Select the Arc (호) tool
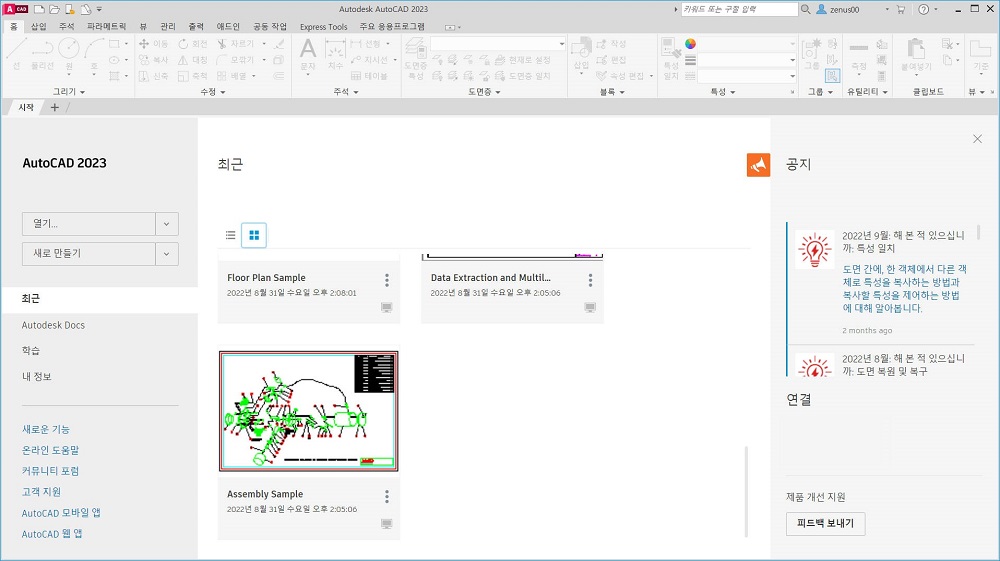 click(94, 54)
